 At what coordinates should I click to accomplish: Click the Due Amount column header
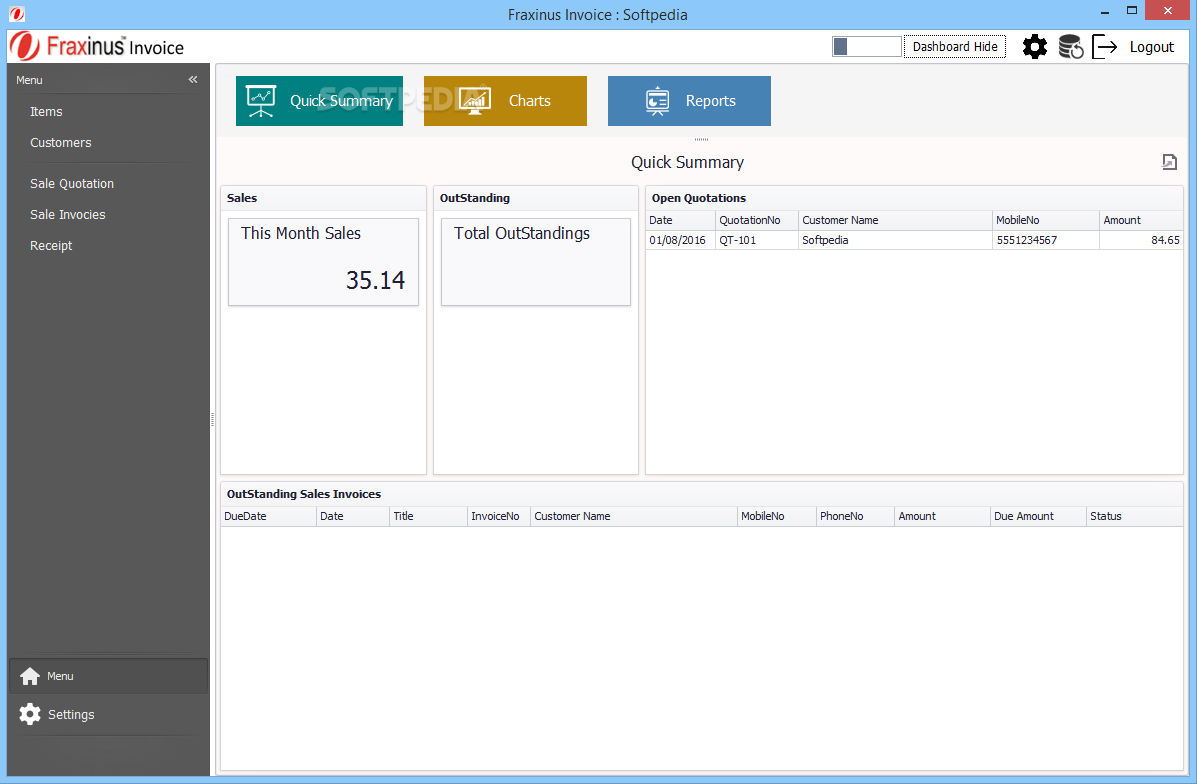point(1038,516)
